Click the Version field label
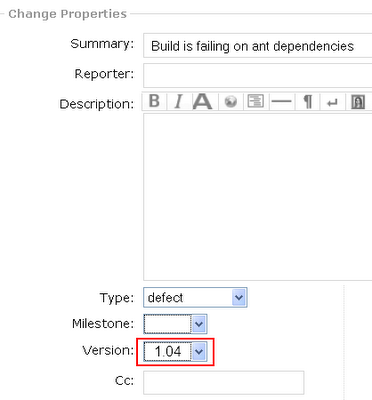 tap(108, 351)
